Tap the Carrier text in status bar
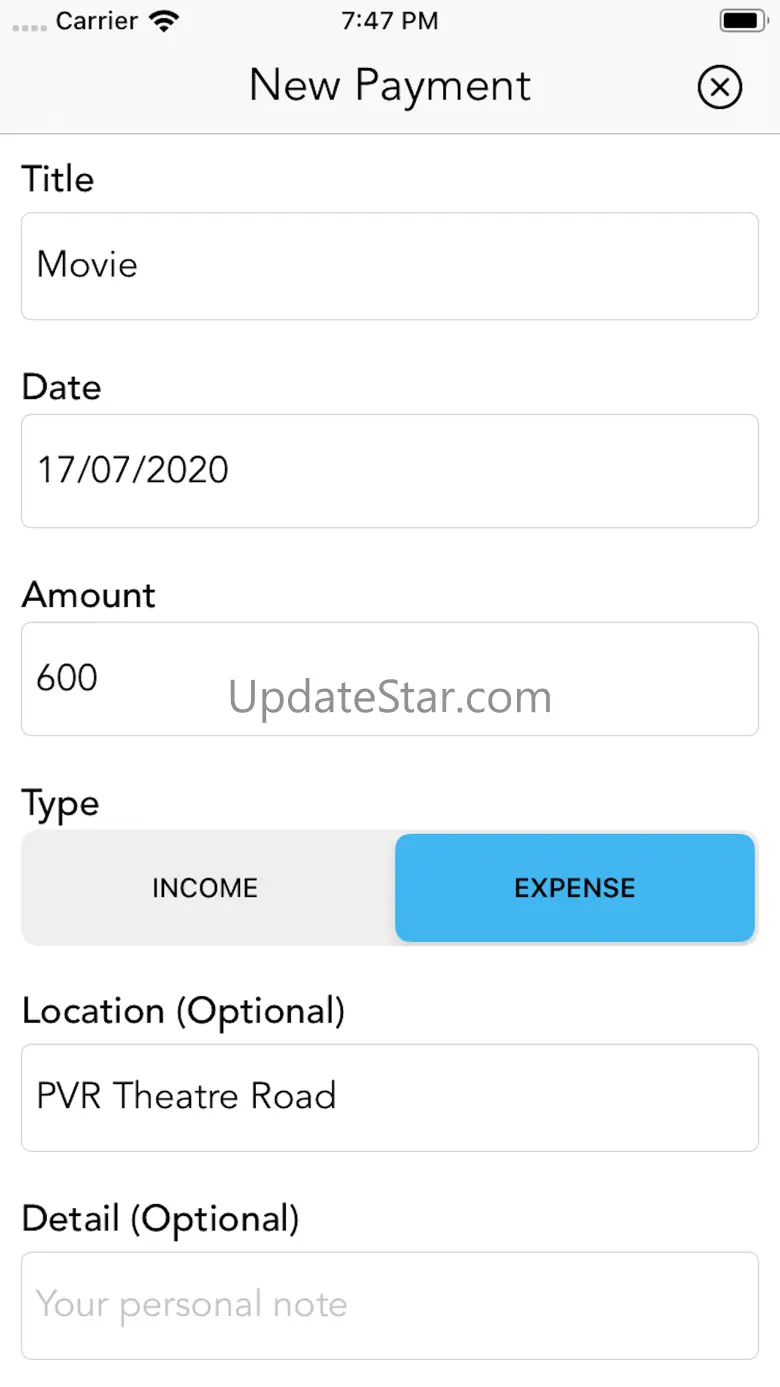 [x=97, y=21]
